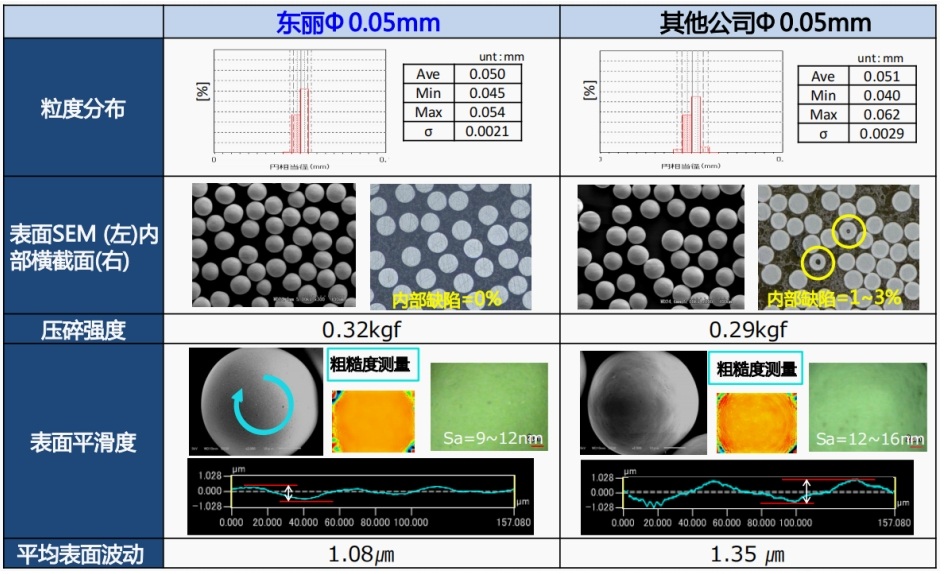Click the Toray 粗糙度测量 label box

[x=372, y=365]
